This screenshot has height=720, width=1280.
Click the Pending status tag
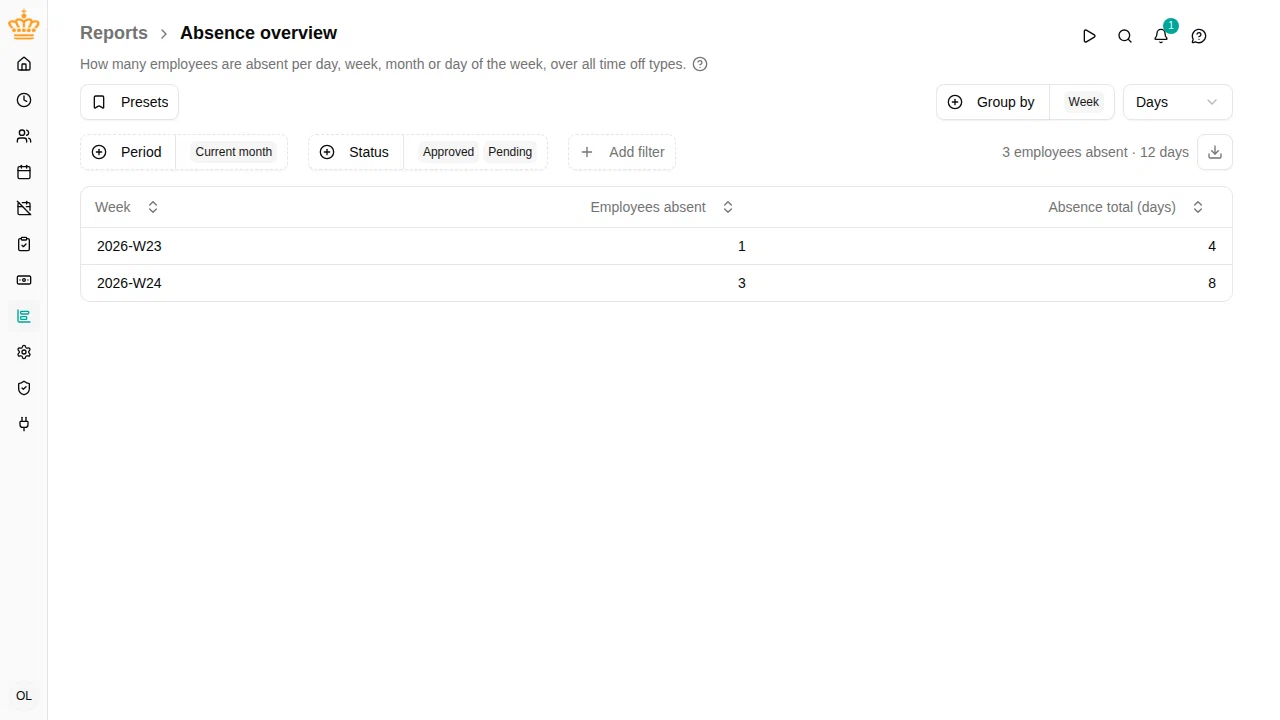(x=510, y=152)
